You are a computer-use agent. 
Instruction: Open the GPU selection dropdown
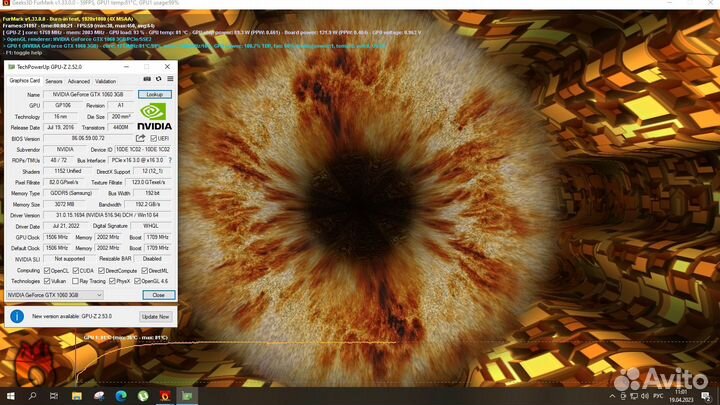55,295
